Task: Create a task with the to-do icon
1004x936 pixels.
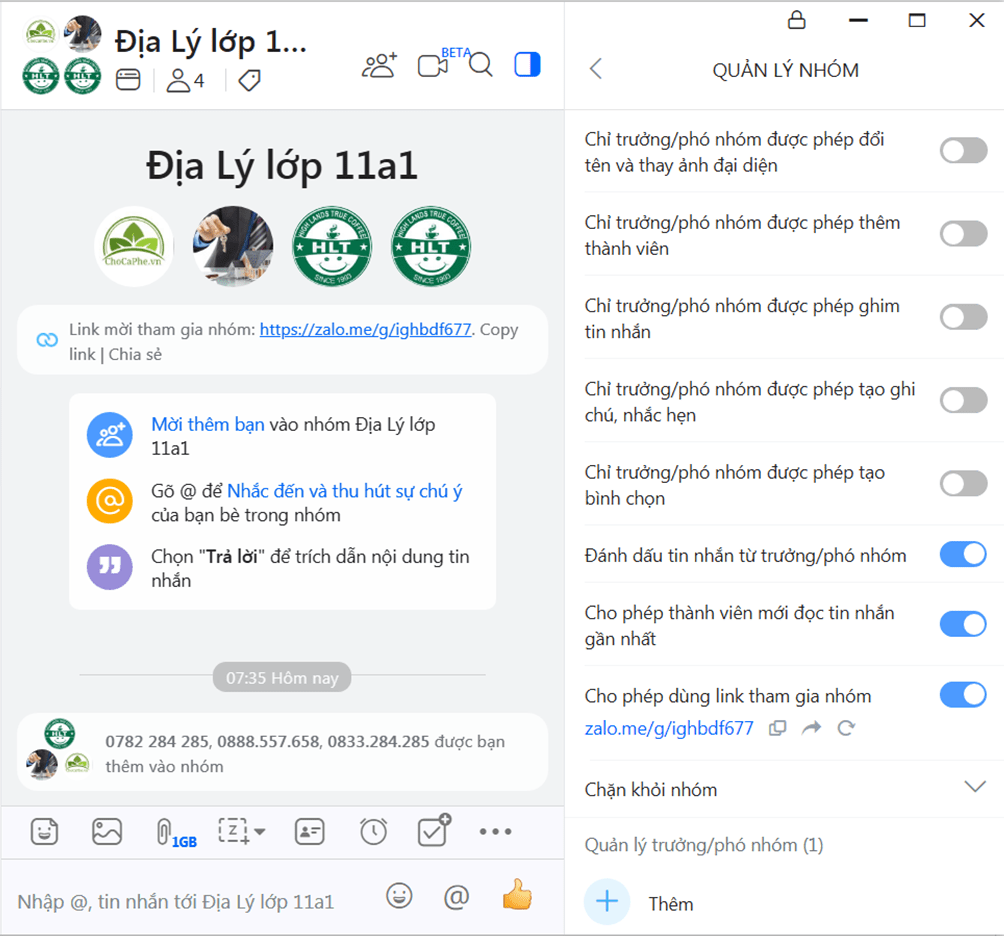Action: [x=432, y=831]
